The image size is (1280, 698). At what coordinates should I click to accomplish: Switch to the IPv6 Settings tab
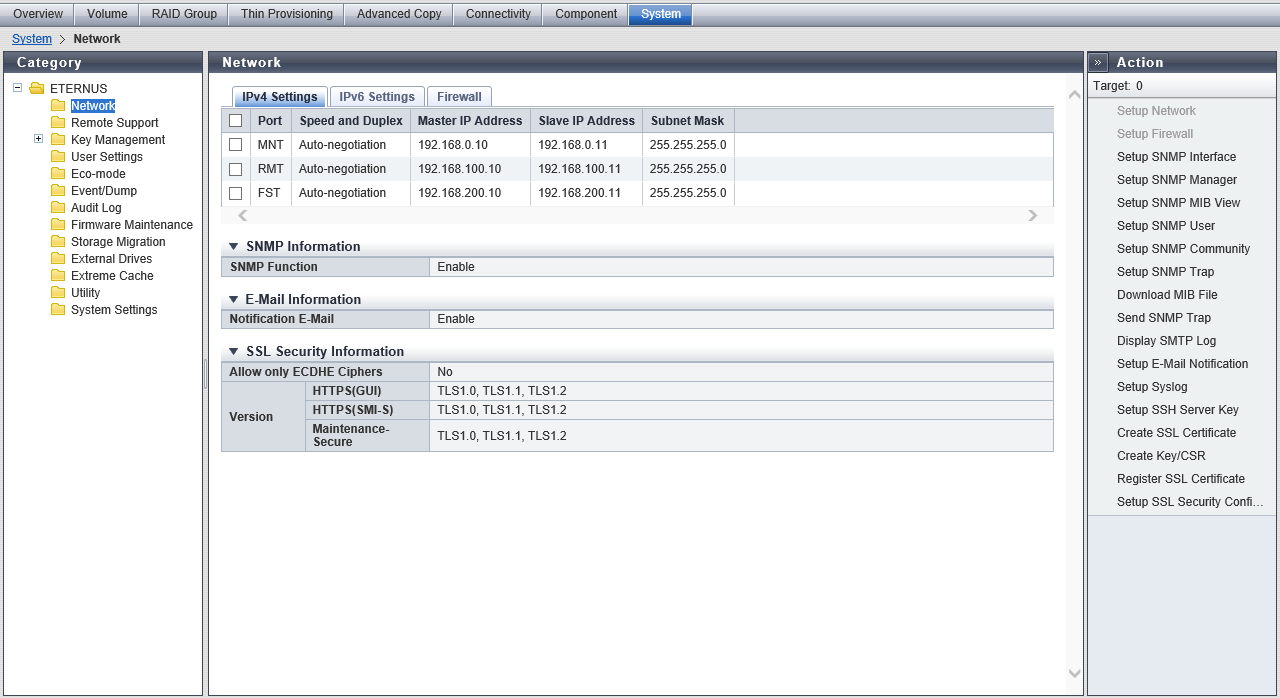(x=377, y=97)
